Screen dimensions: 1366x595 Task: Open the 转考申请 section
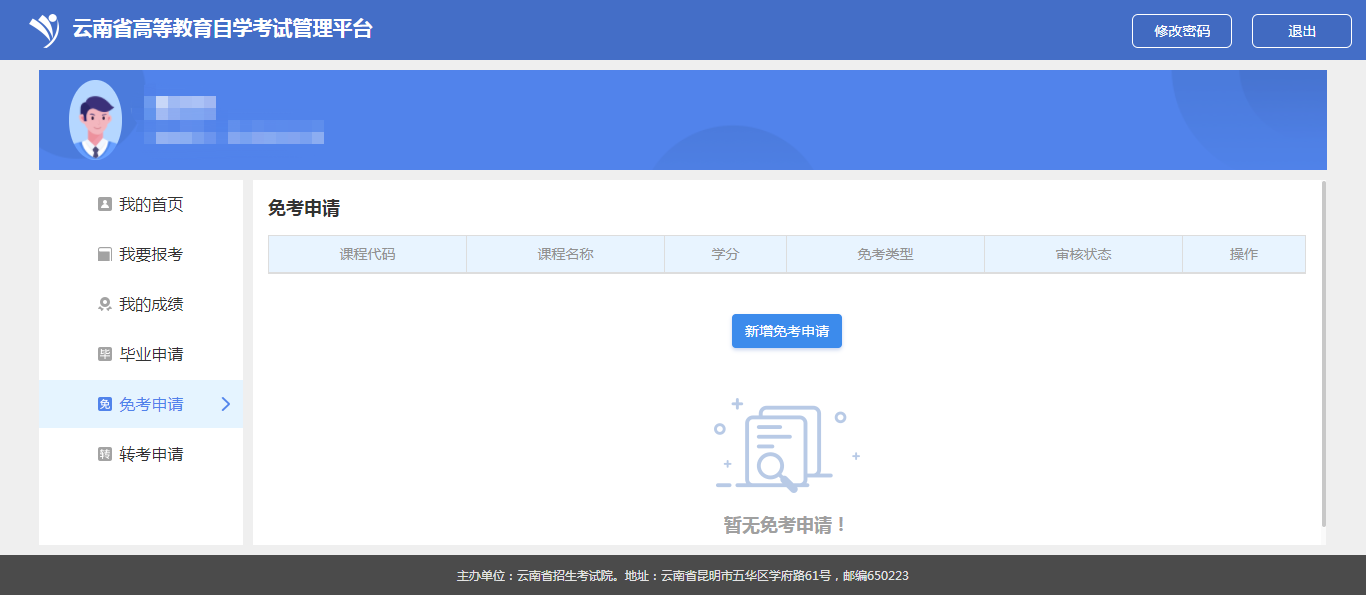click(x=151, y=455)
